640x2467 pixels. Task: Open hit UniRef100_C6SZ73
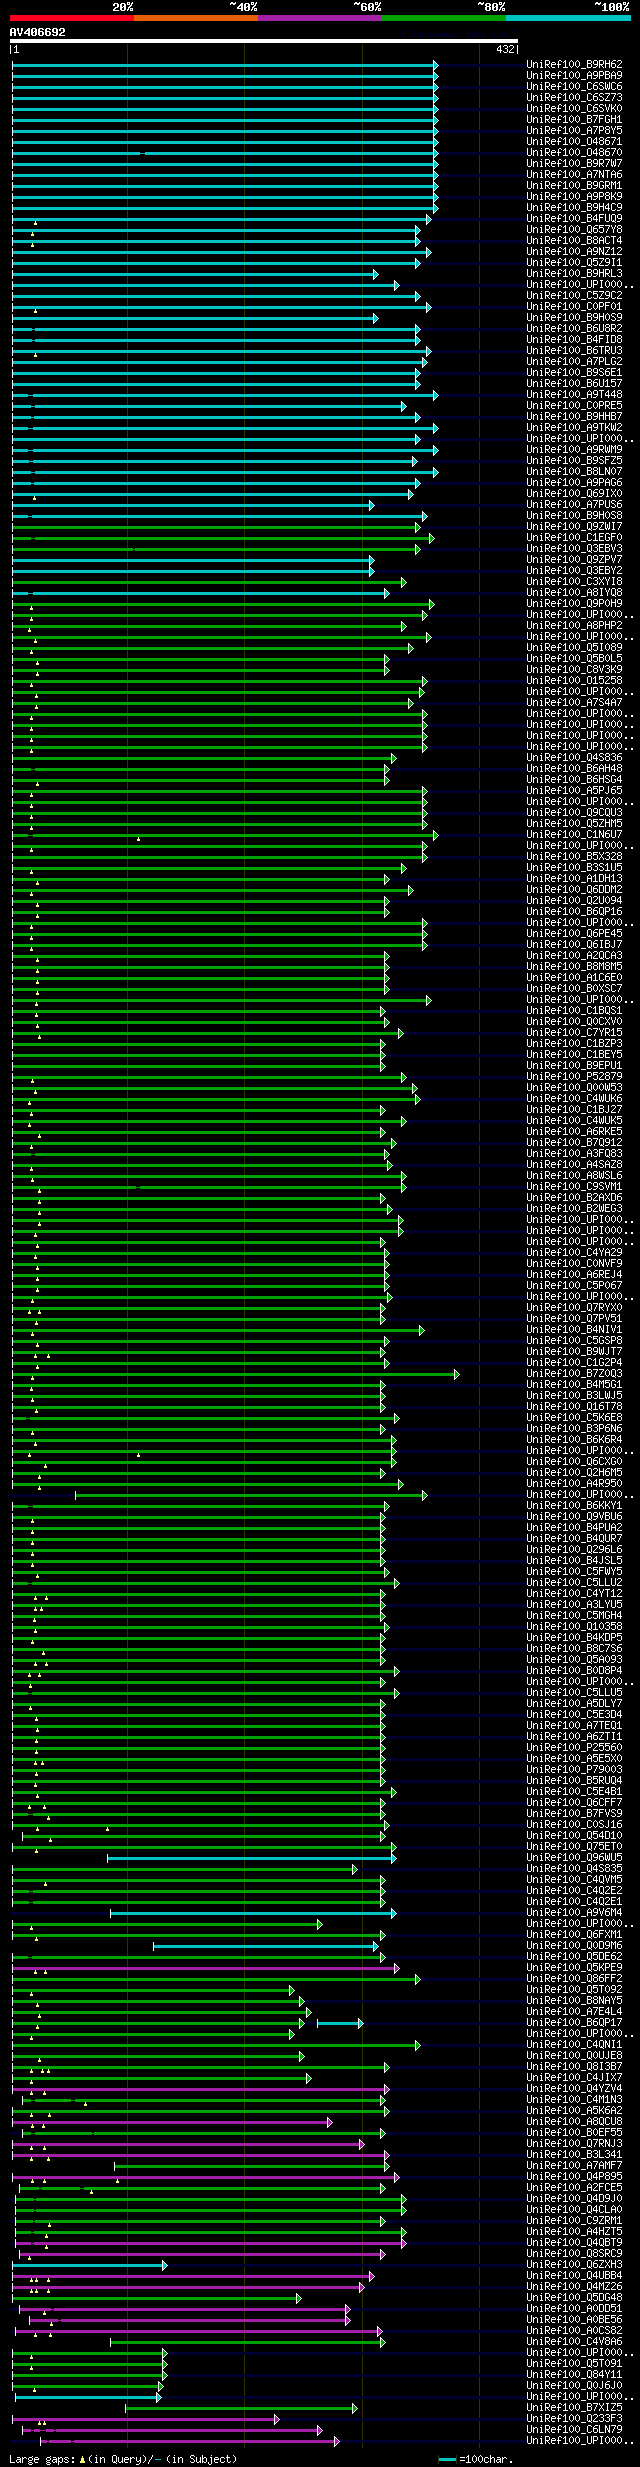pos(574,98)
